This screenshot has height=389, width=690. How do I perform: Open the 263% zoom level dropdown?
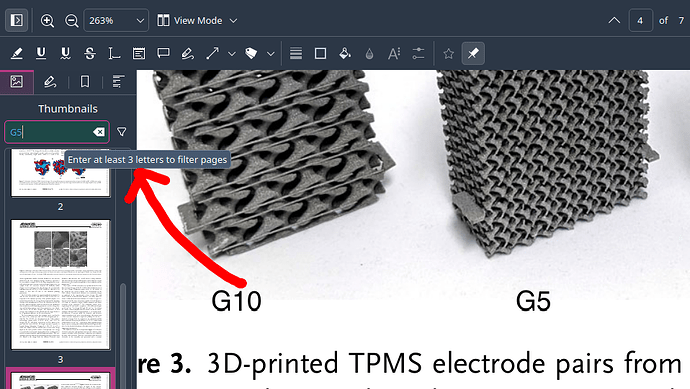coord(116,21)
